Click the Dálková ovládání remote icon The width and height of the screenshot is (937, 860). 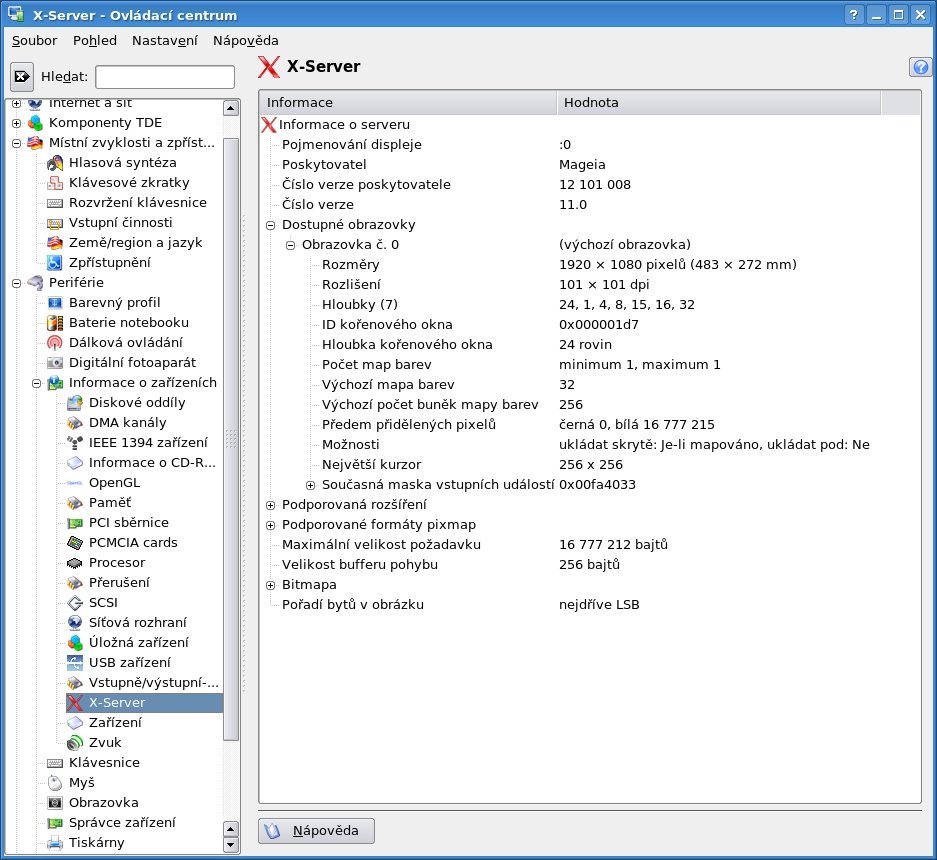(x=55, y=343)
